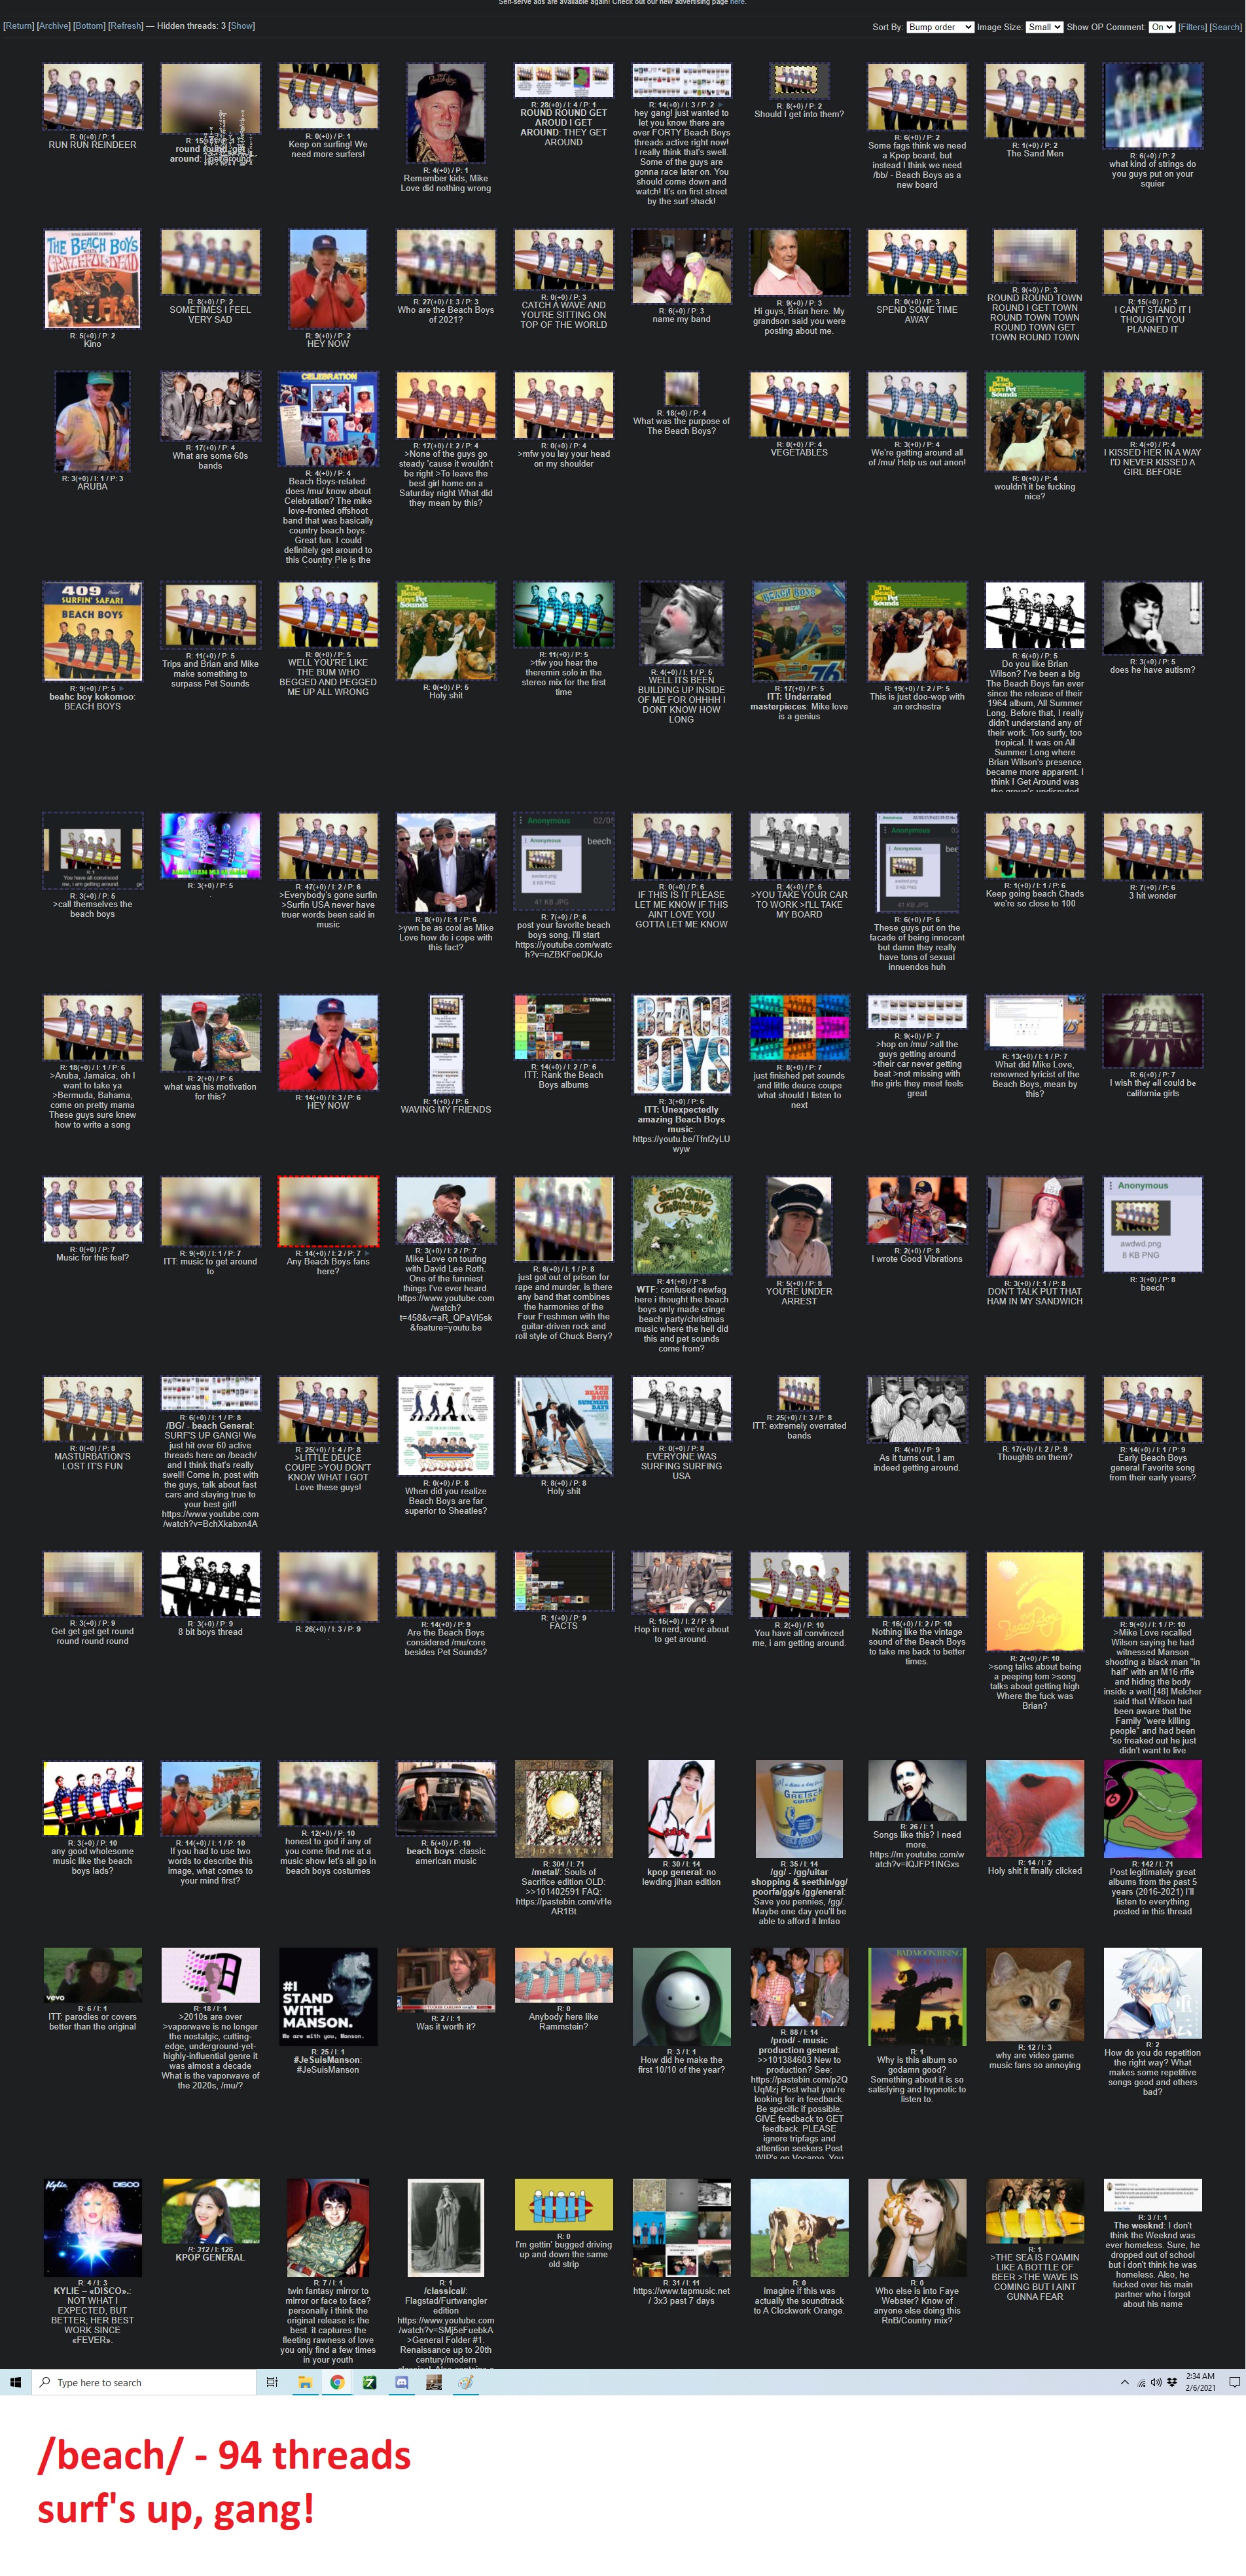Click the '3 hit wonder' caption
The width and height of the screenshot is (1246, 2576).
coord(1153,895)
